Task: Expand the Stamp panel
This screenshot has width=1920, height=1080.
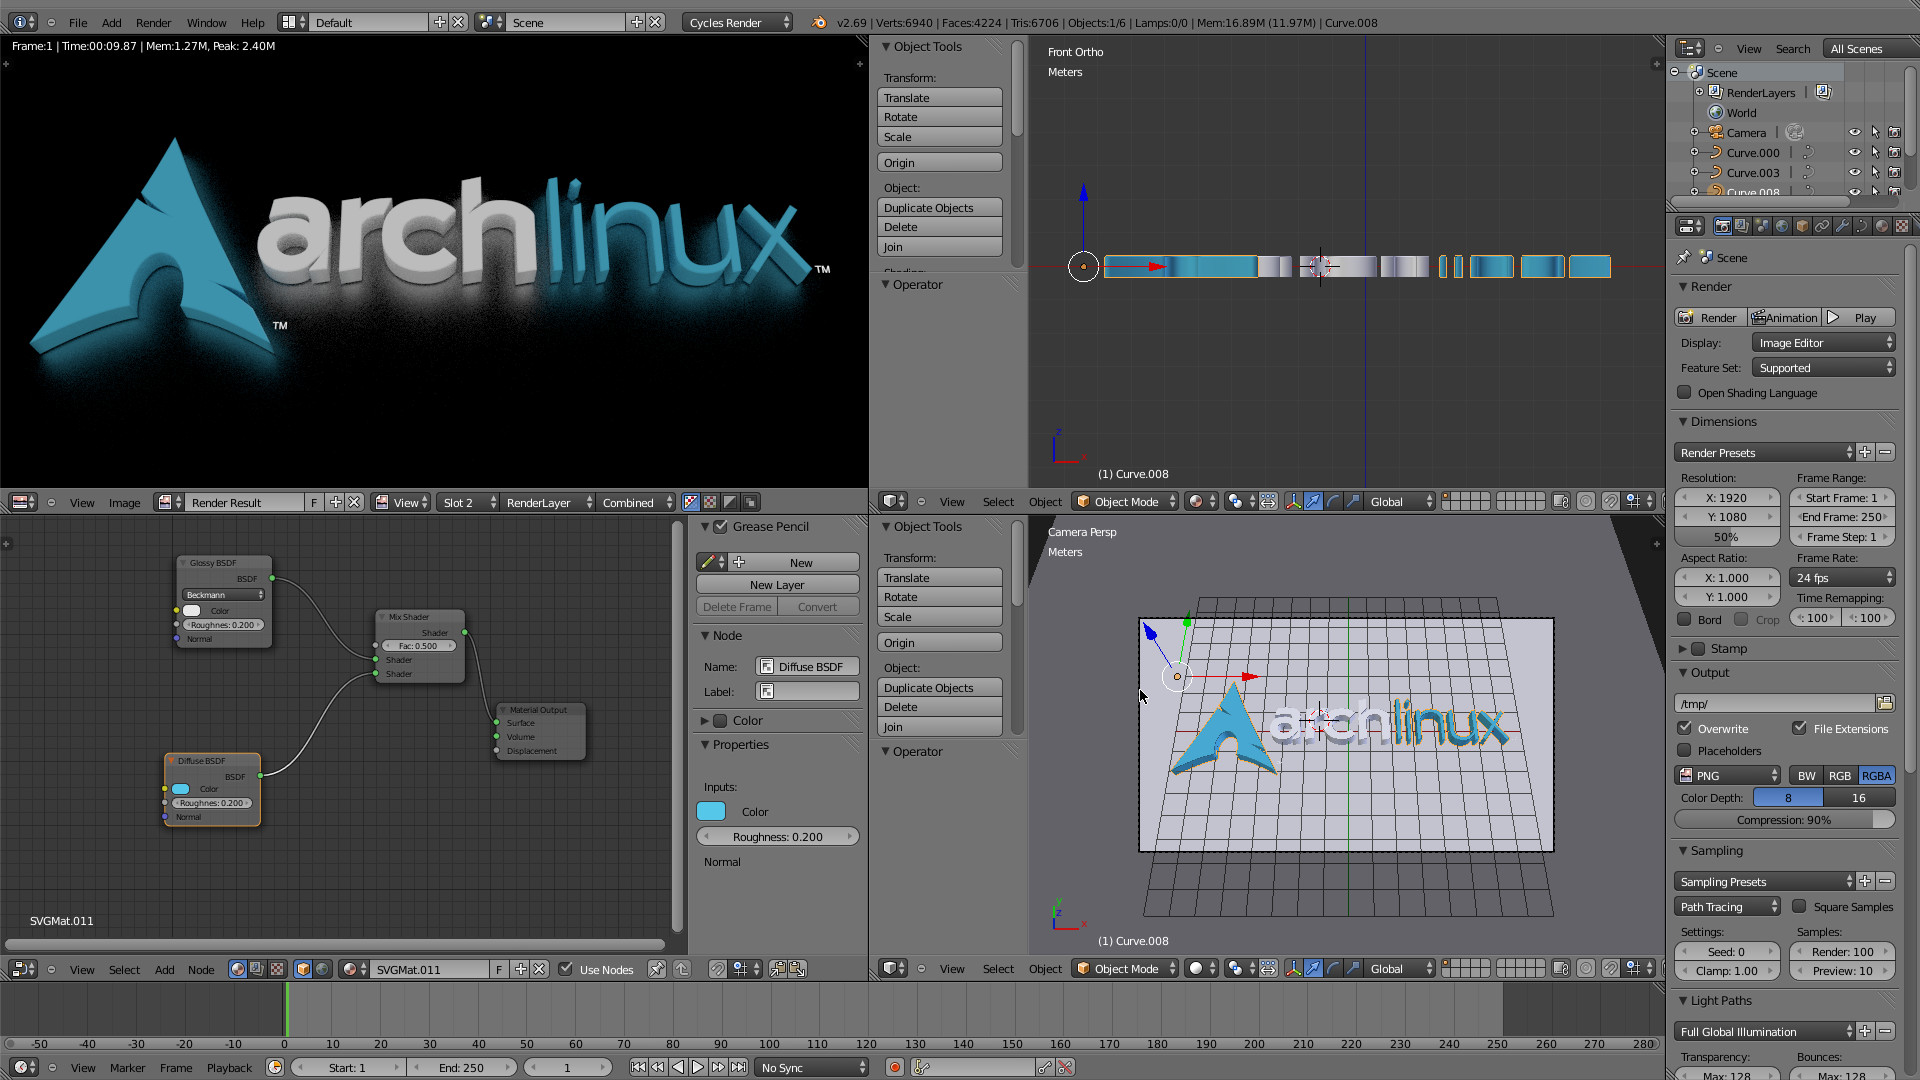Action: 1683,648
